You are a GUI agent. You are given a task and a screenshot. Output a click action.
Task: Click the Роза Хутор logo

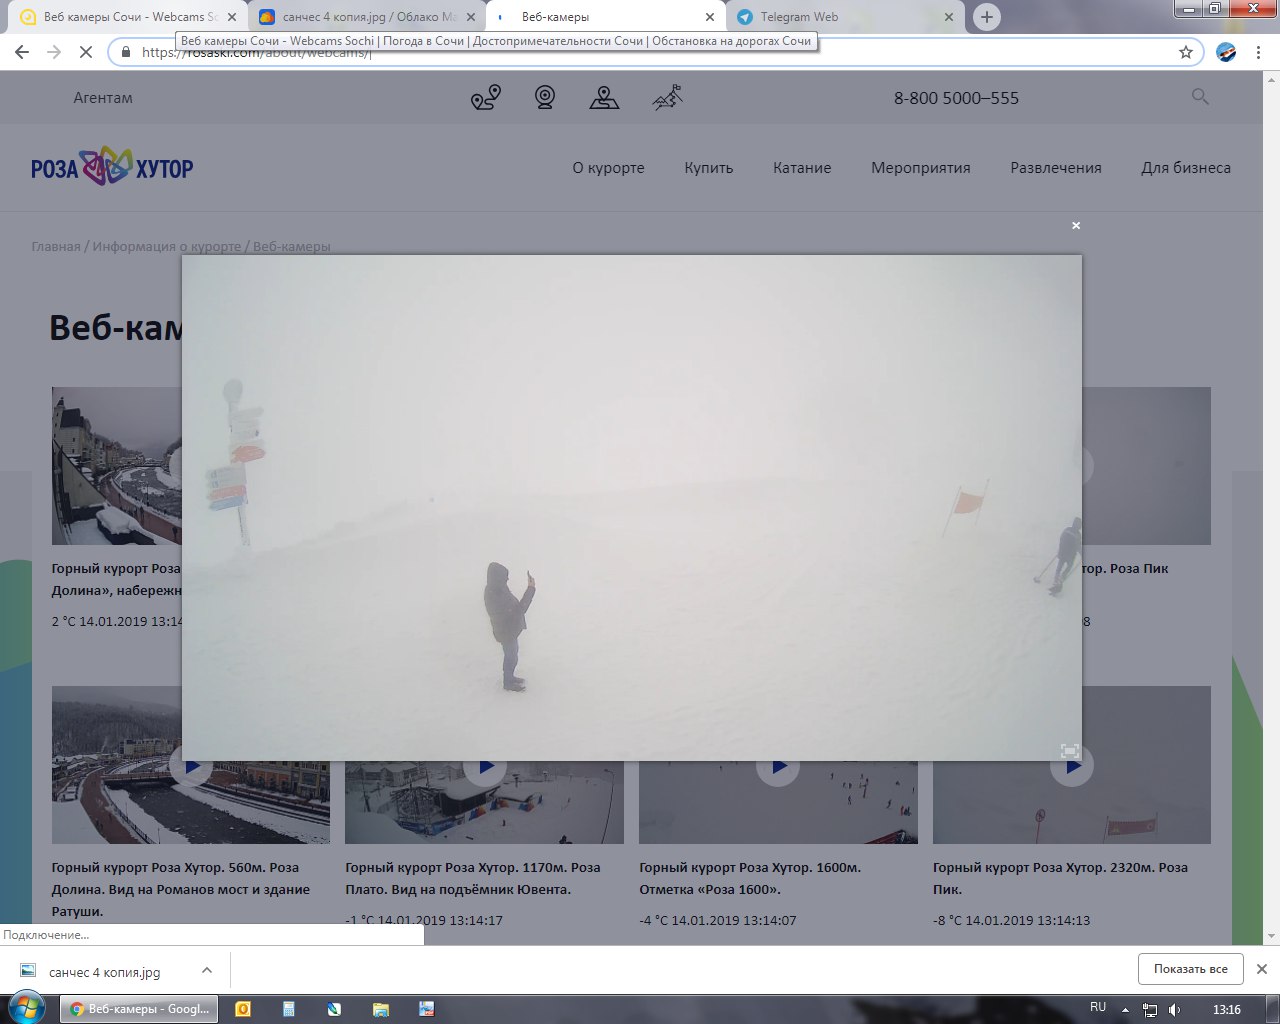[112, 166]
